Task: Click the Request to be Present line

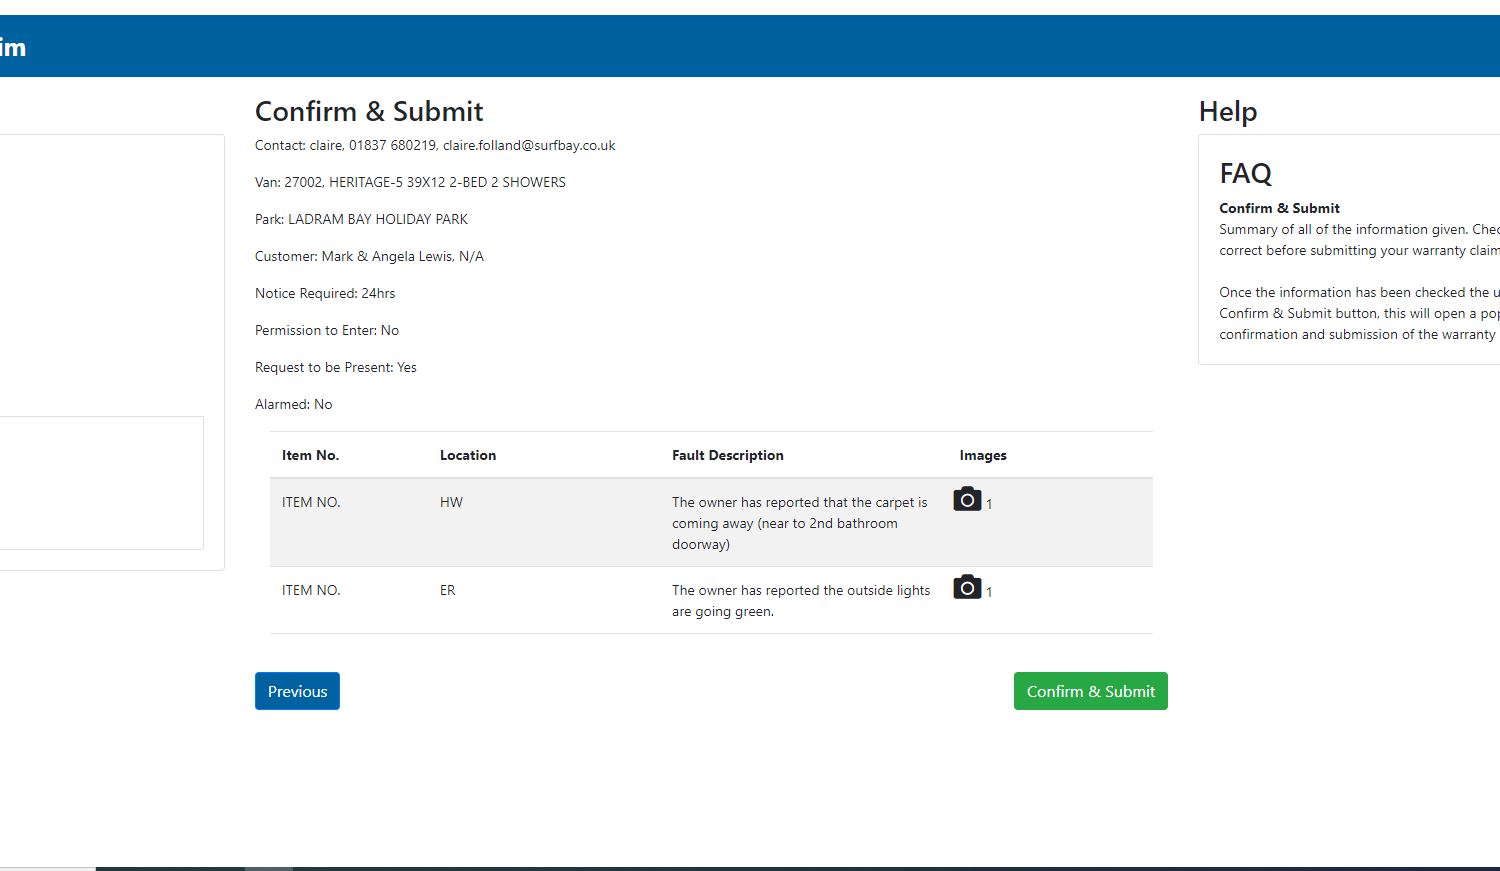Action: click(x=336, y=367)
